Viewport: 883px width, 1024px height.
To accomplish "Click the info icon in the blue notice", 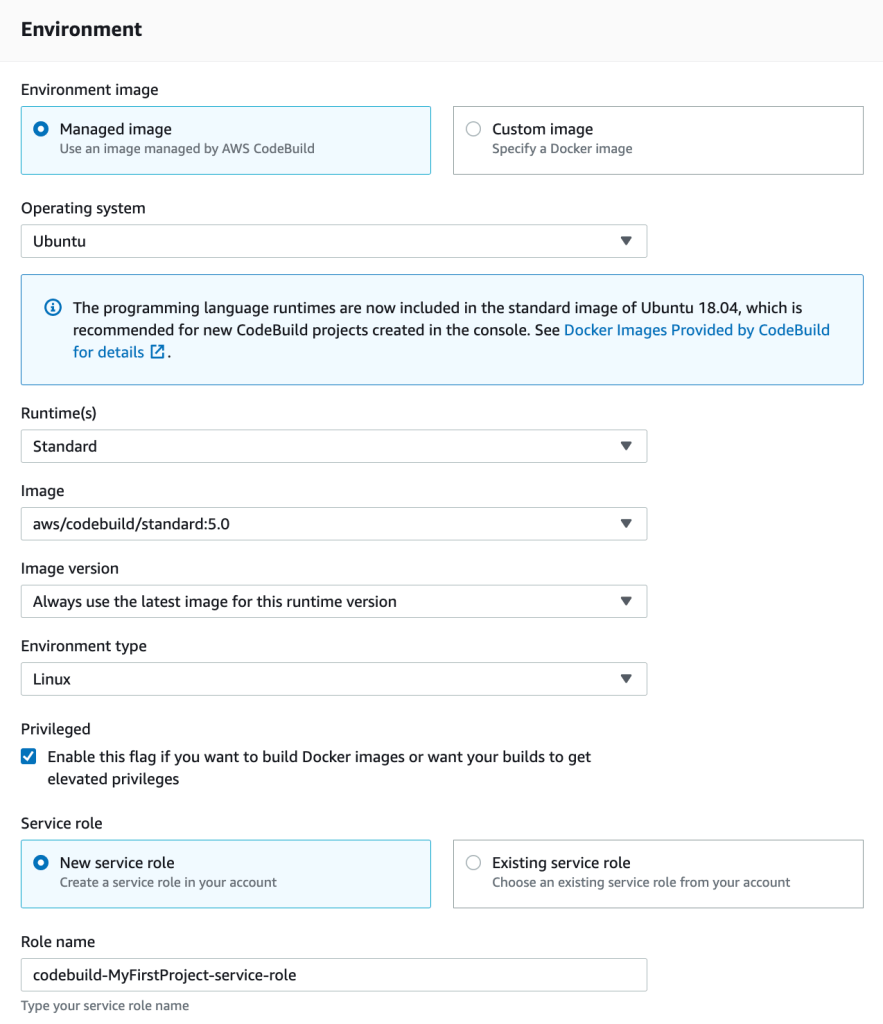I will point(52,307).
